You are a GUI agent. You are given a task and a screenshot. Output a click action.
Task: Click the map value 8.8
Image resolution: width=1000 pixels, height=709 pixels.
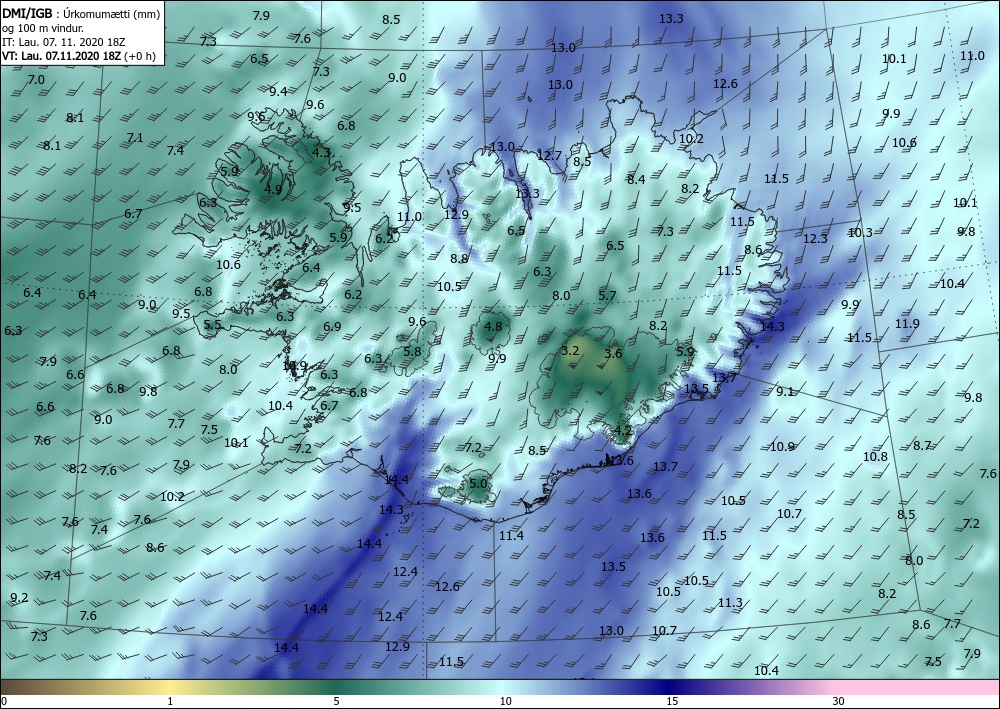point(459,259)
